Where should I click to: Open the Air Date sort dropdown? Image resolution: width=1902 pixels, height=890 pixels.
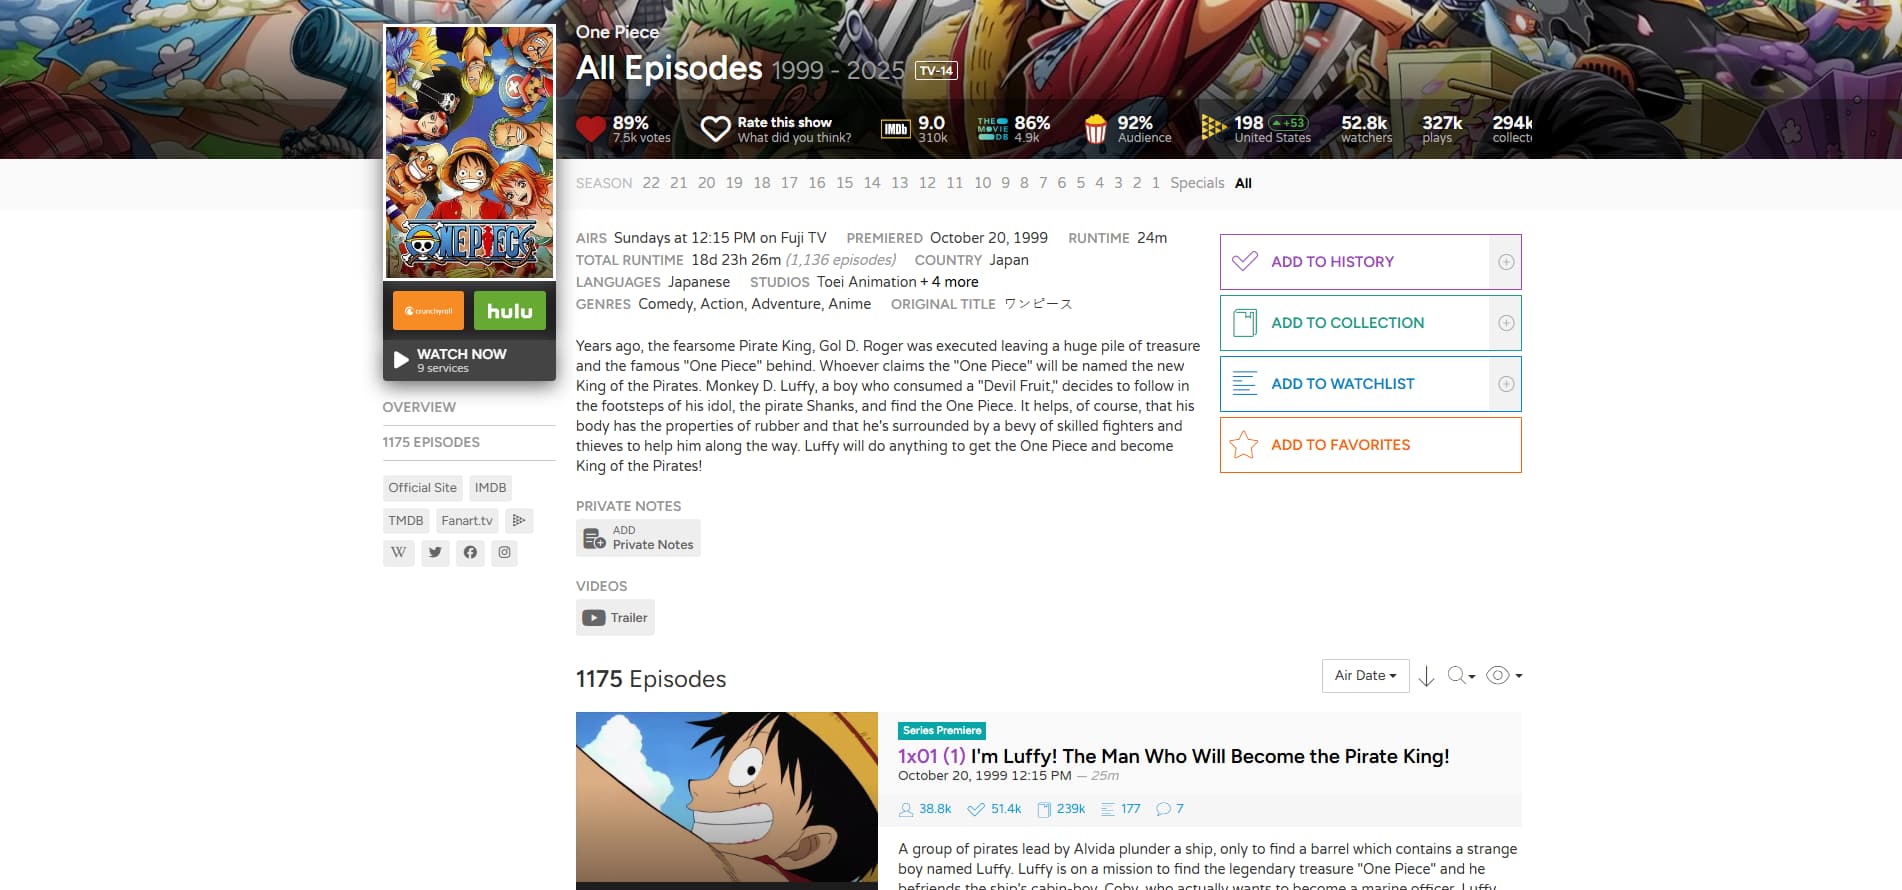pyautogui.click(x=1365, y=676)
